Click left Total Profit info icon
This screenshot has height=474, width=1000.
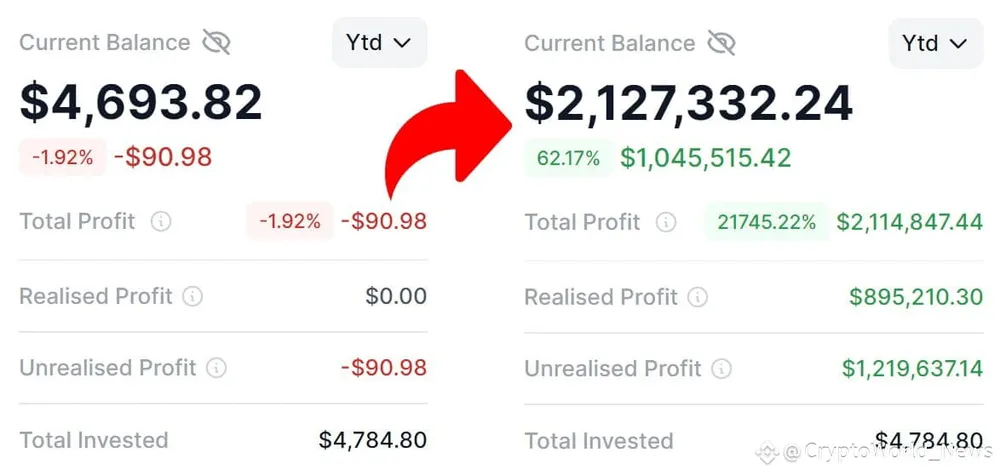[x=160, y=222]
